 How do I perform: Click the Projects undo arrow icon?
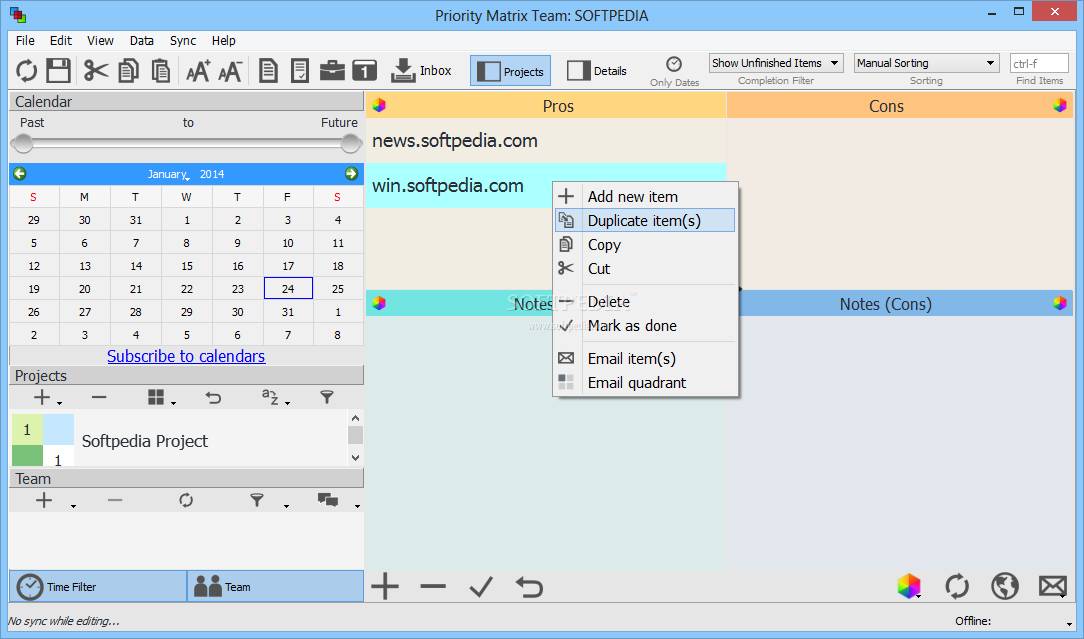pyautogui.click(x=214, y=397)
